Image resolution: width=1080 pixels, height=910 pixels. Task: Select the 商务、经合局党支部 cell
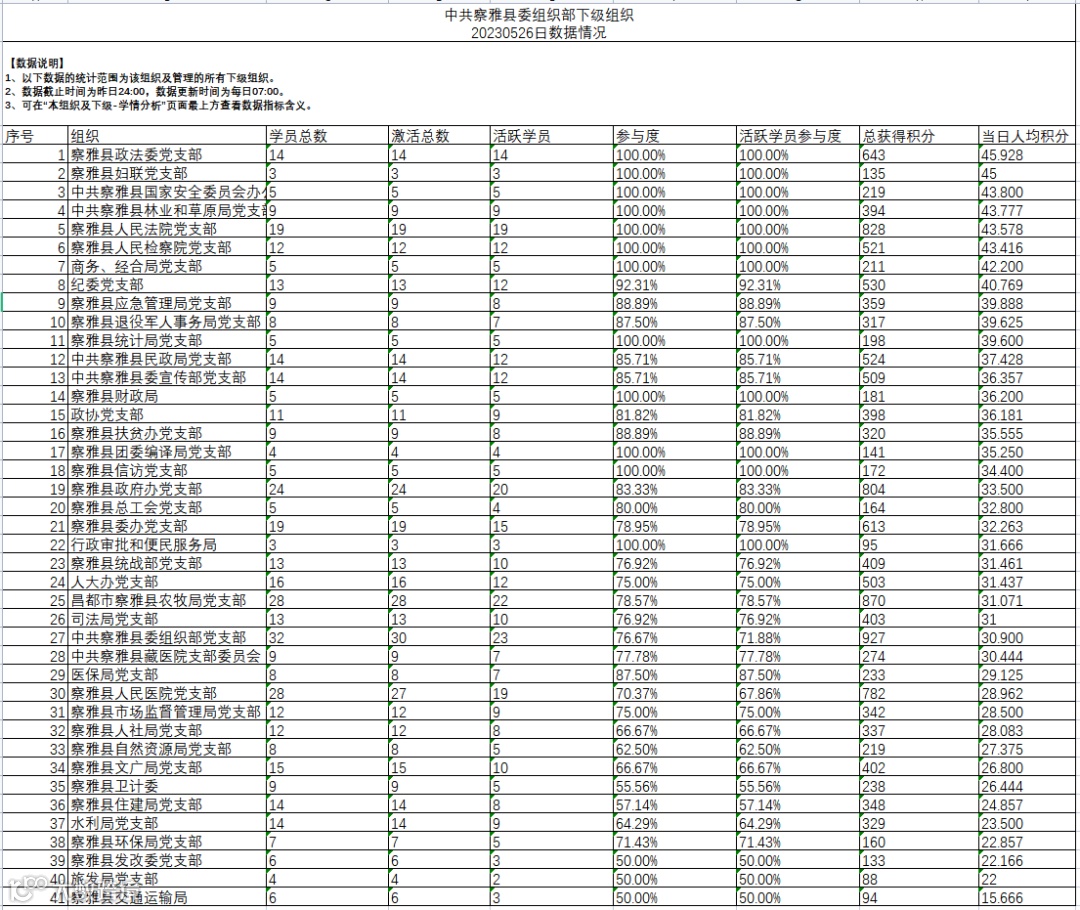167,266
